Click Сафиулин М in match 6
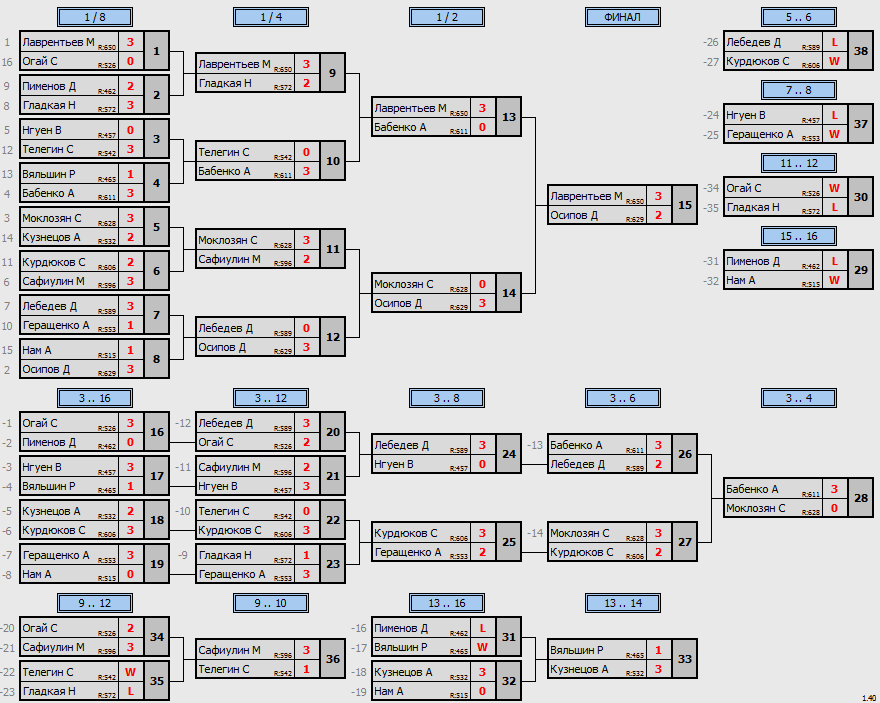The width and height of the screenshot is (880, 703). [x=53, y=281]
